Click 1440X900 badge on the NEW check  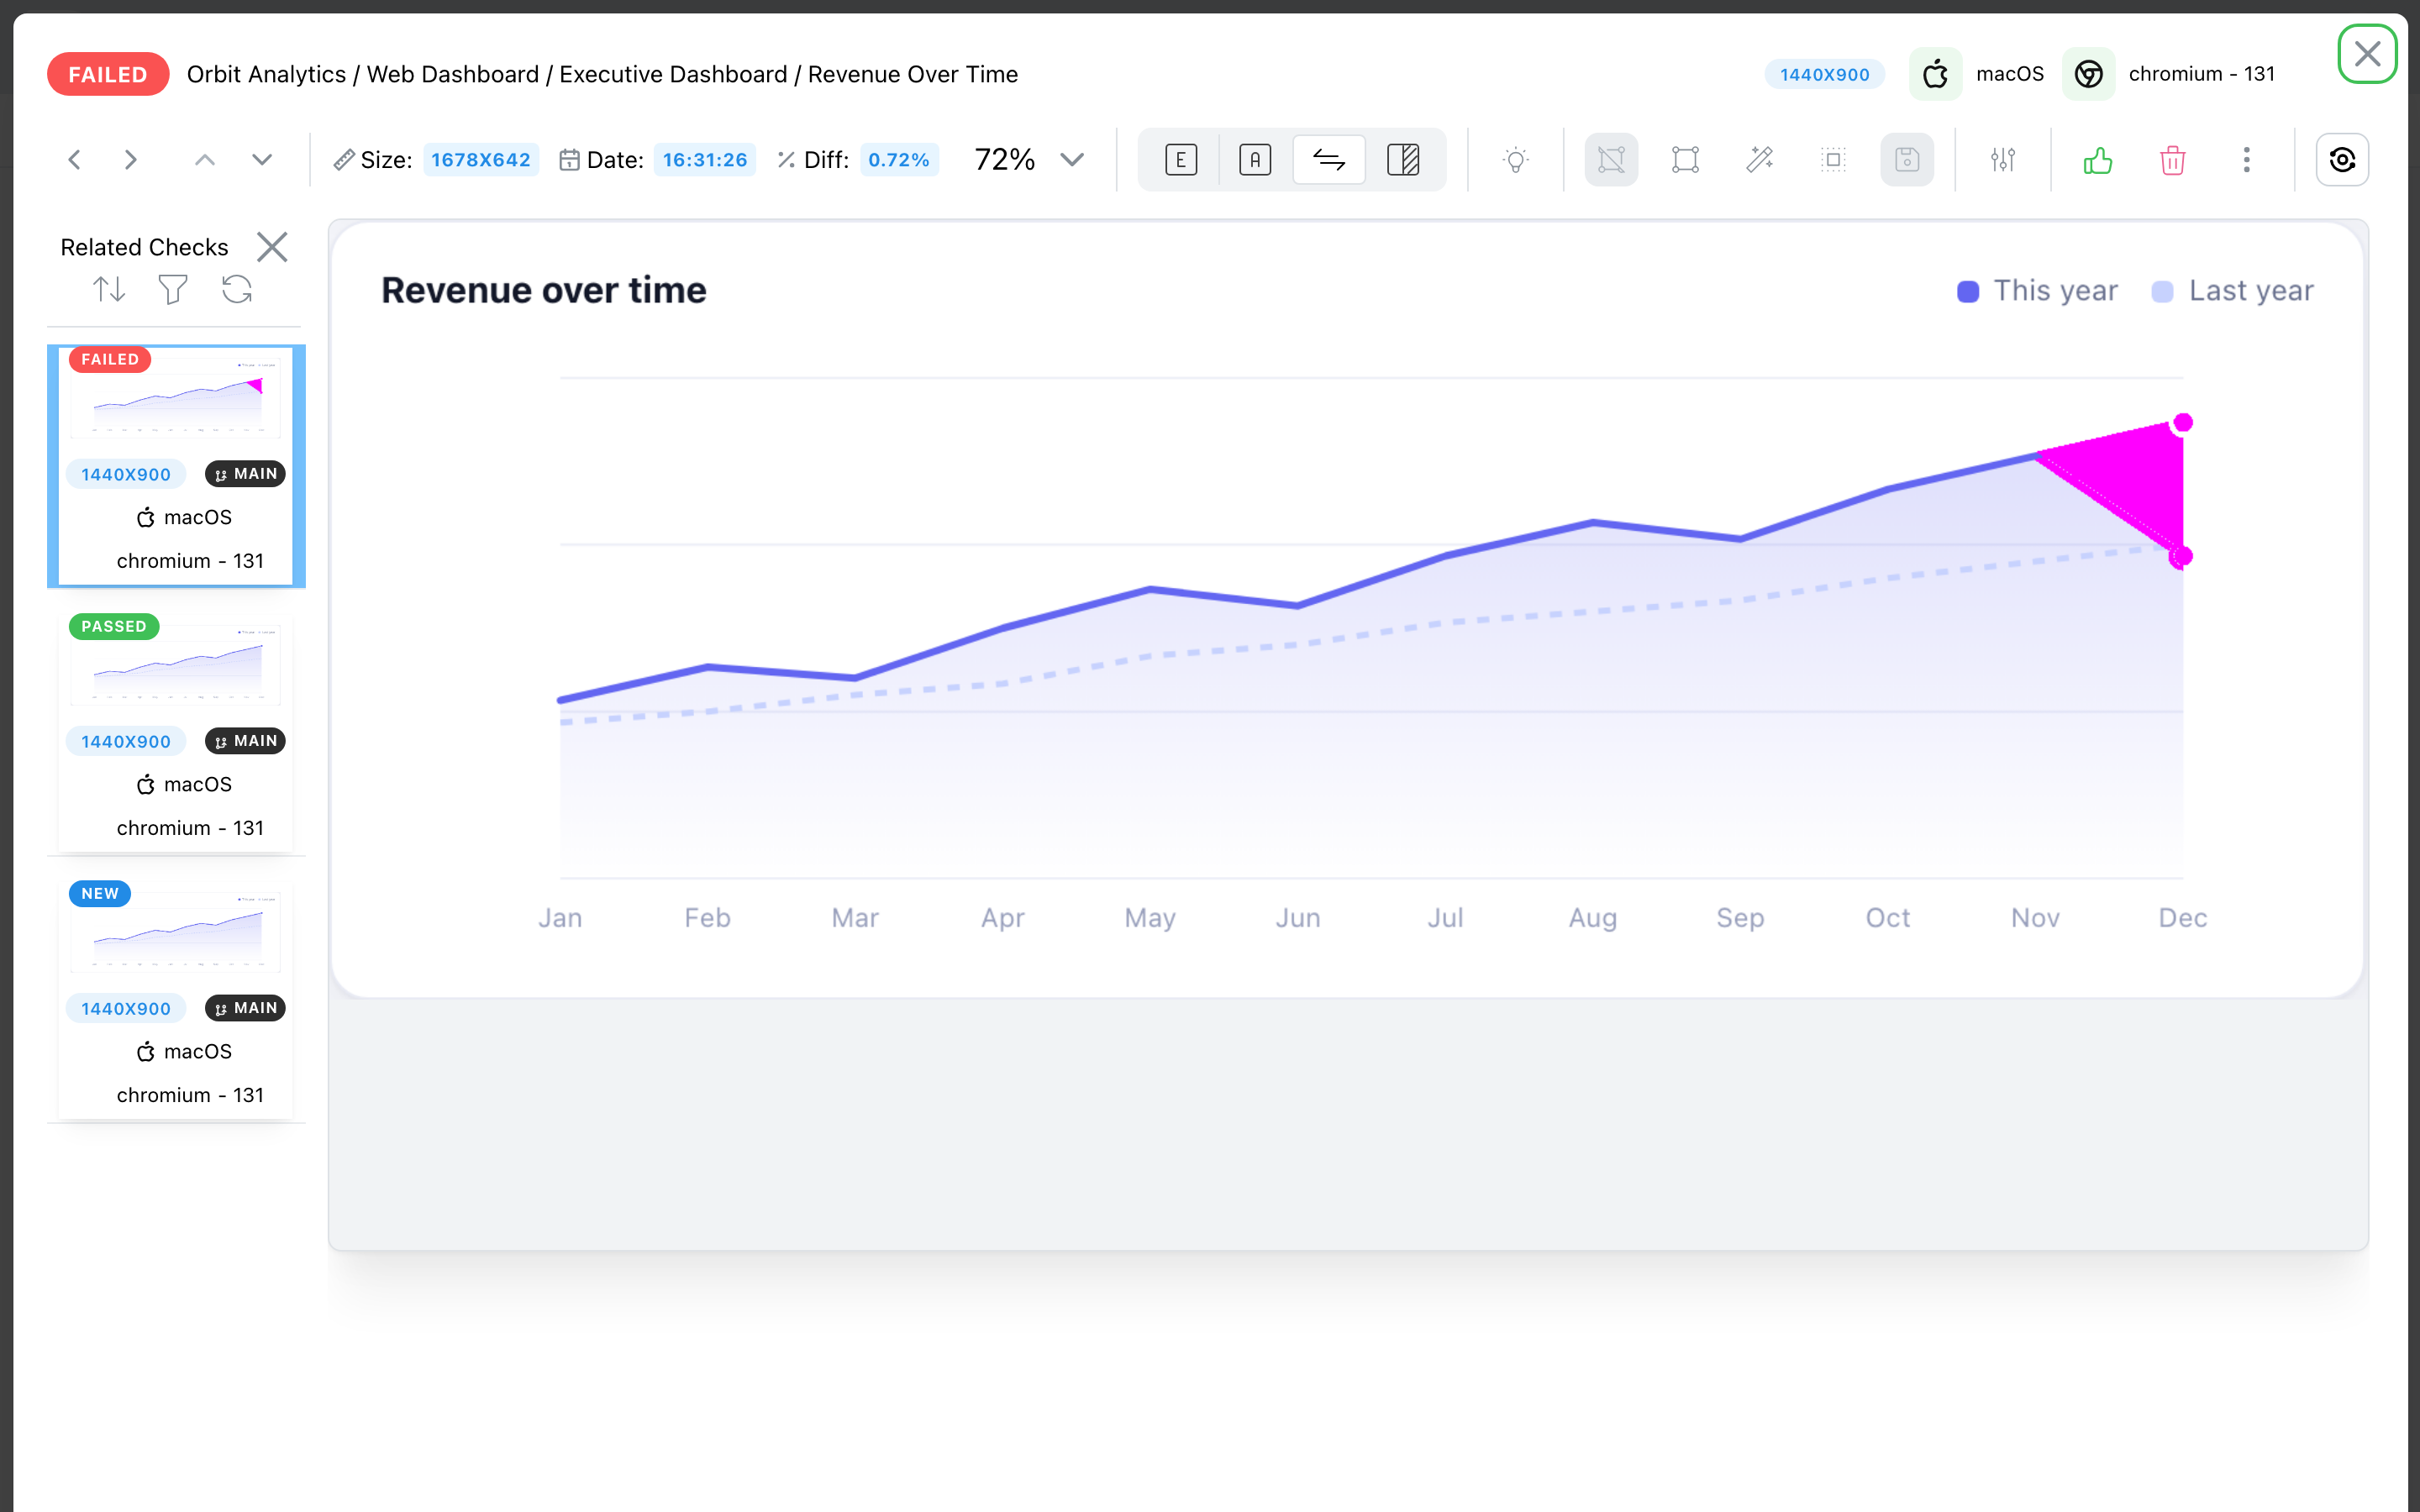(126, 1009)
